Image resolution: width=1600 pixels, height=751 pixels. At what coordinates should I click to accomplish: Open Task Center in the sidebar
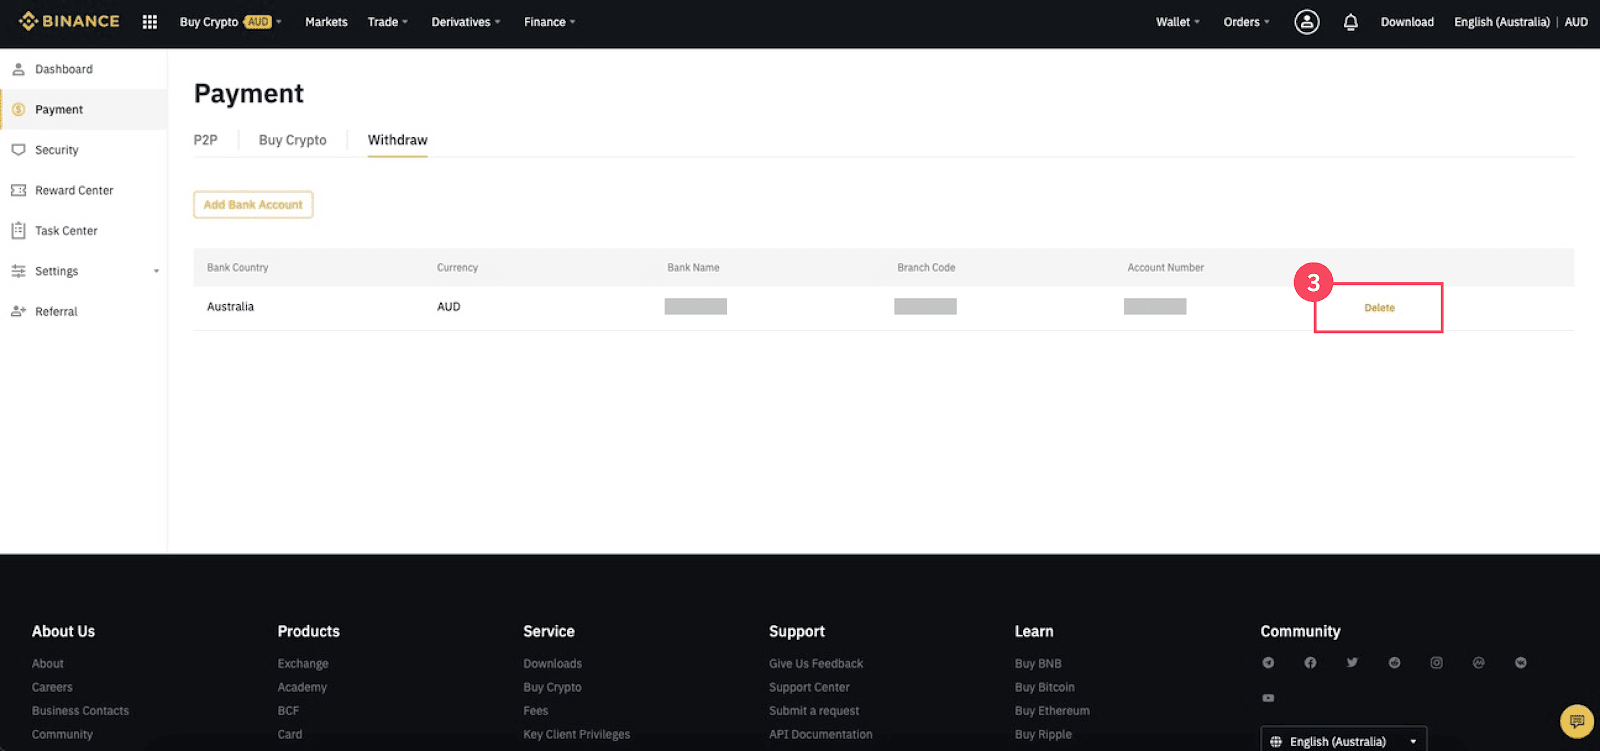(x=66, y=231)
